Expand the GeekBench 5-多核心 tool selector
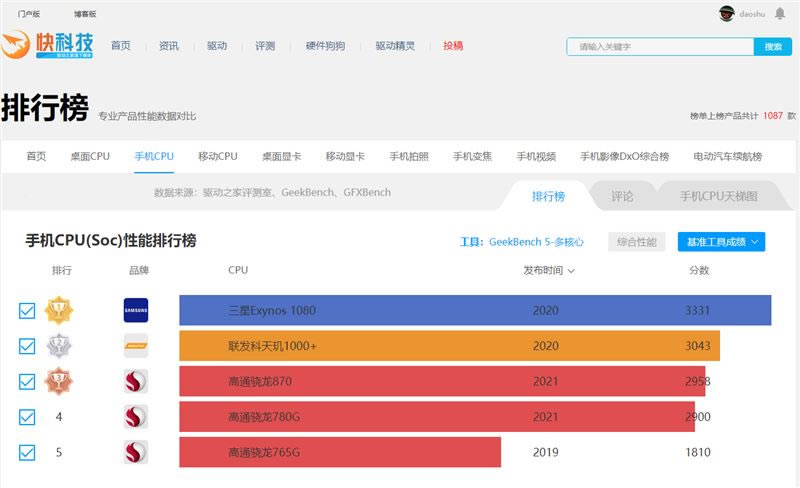This screenshot has height=488, width=800. click(535, 242)
